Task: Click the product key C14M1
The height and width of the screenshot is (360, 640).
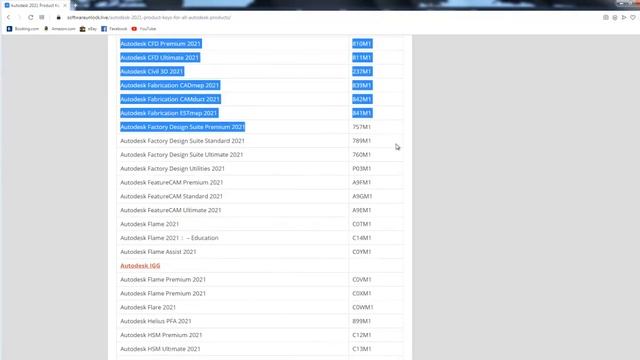Action: coord(362,238)
